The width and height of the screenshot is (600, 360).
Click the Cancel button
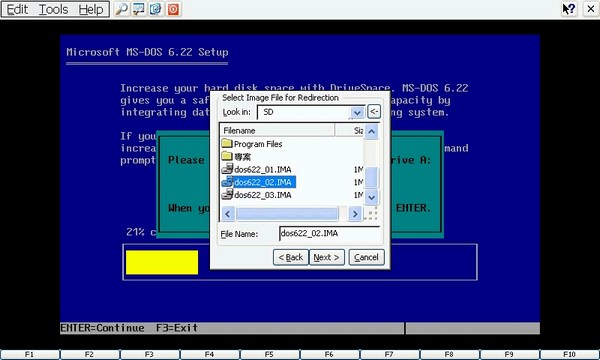[366, 257]
